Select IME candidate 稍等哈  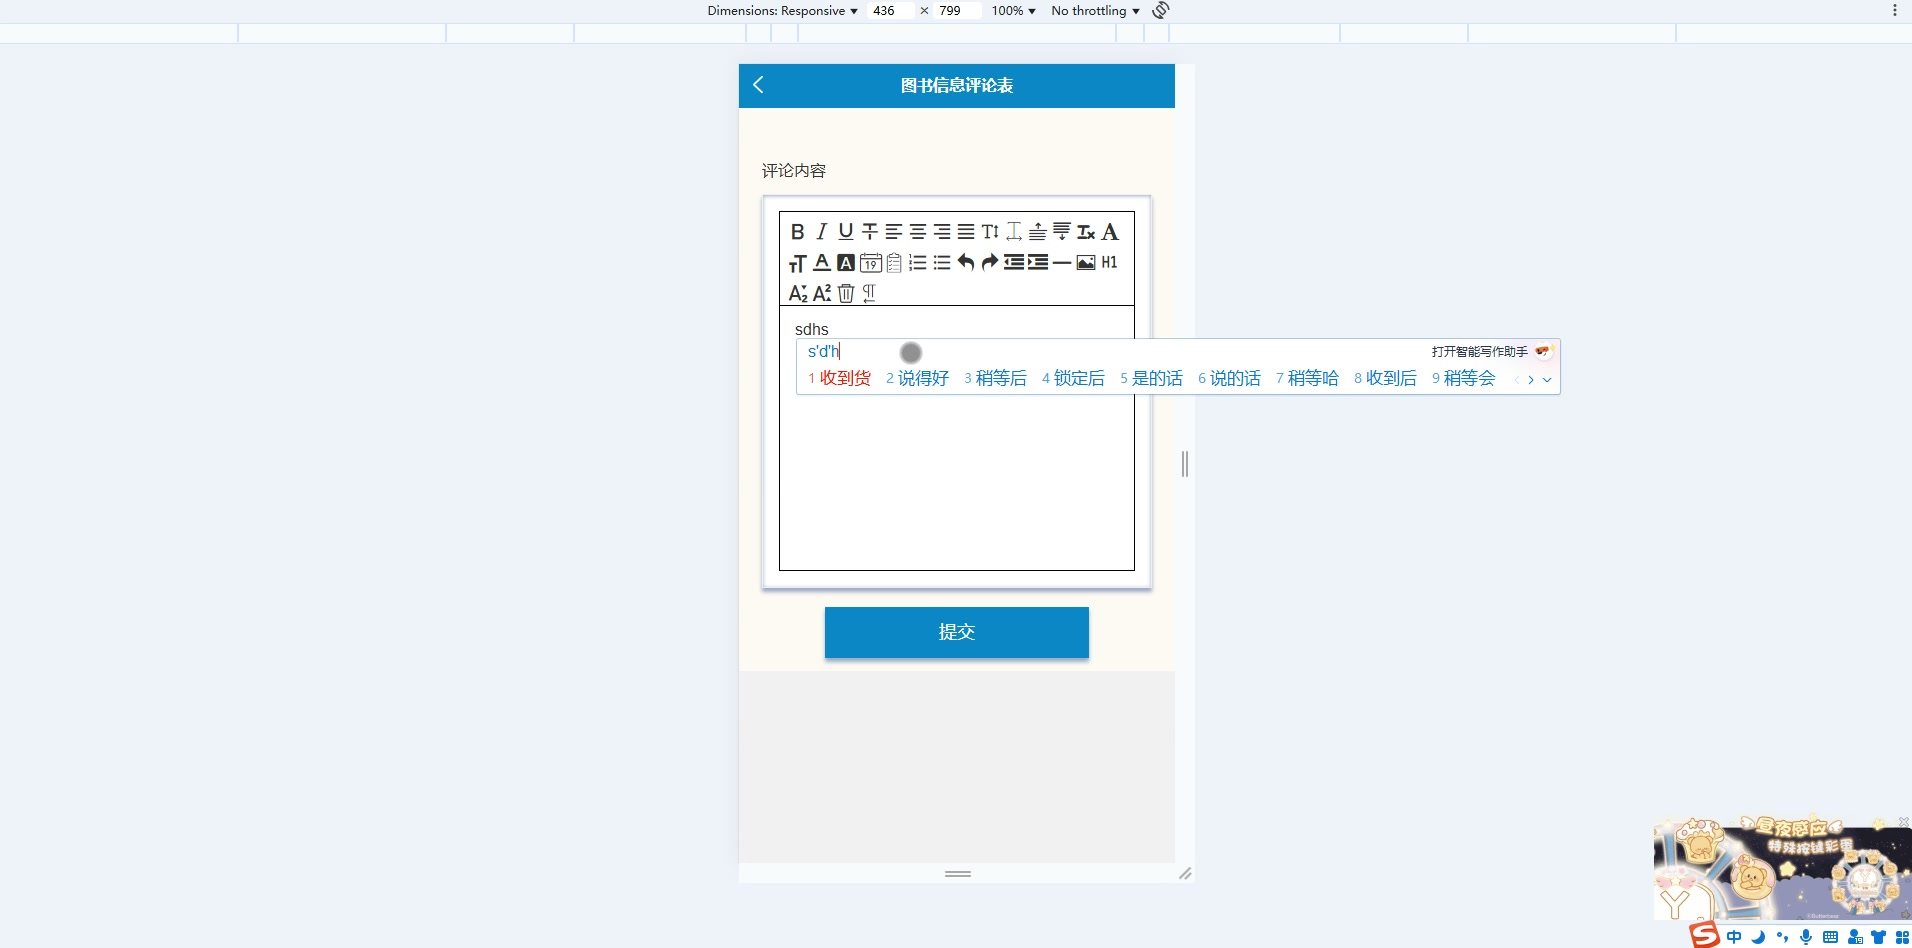point(1307,378)
